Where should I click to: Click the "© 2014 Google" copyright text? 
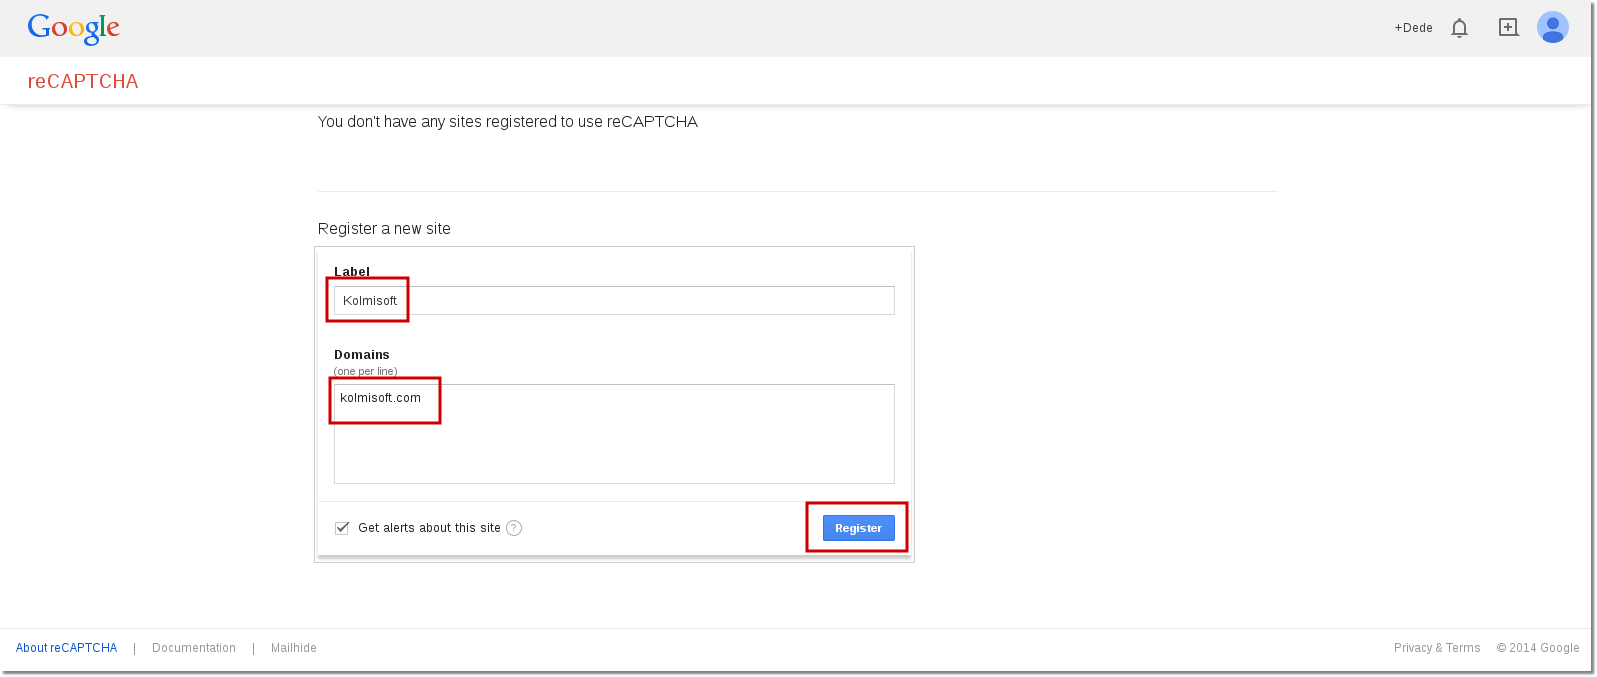[1538, 648]
